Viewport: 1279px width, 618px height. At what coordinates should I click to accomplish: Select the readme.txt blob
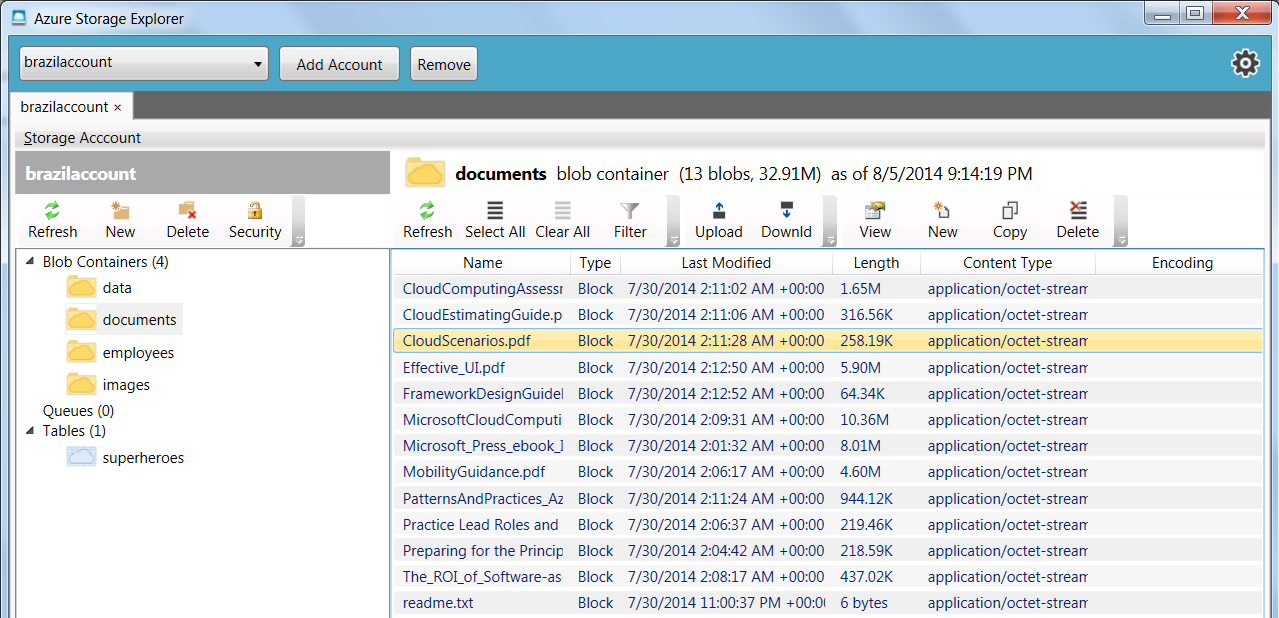[x=828, y=602]
